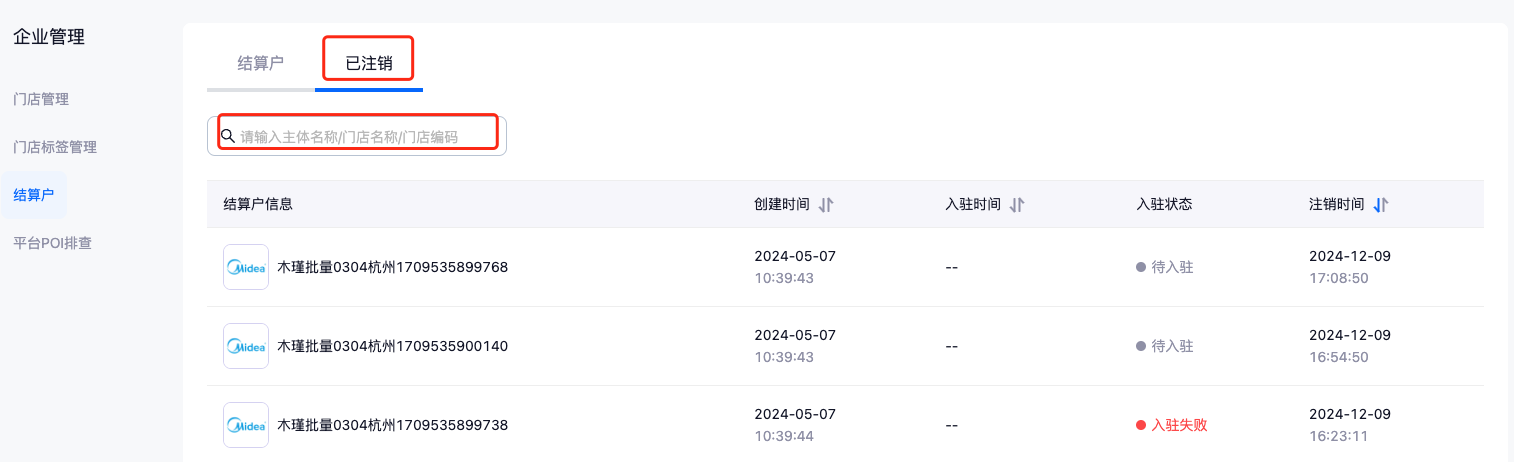Go to 平台POI排查 in the sidebar

pos(52,242)
